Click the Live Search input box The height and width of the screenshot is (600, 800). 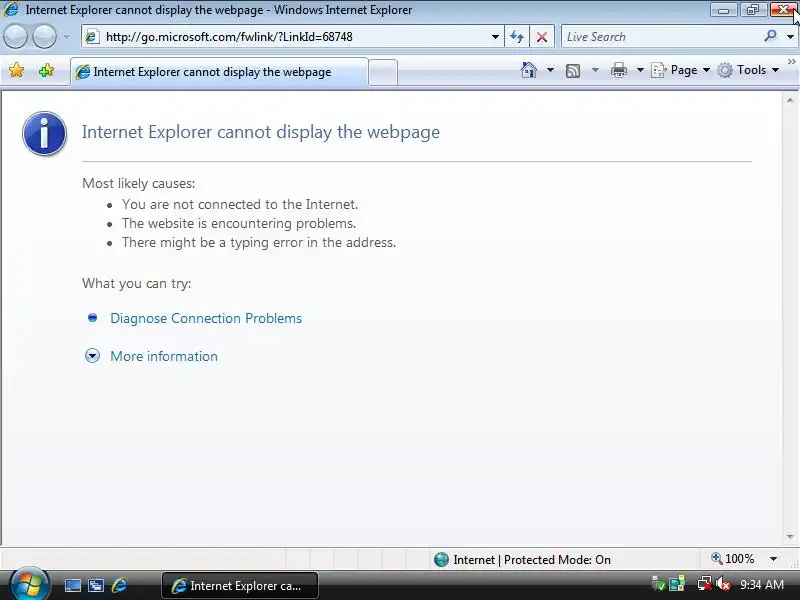pyautogui.click(x=661, y=37)
